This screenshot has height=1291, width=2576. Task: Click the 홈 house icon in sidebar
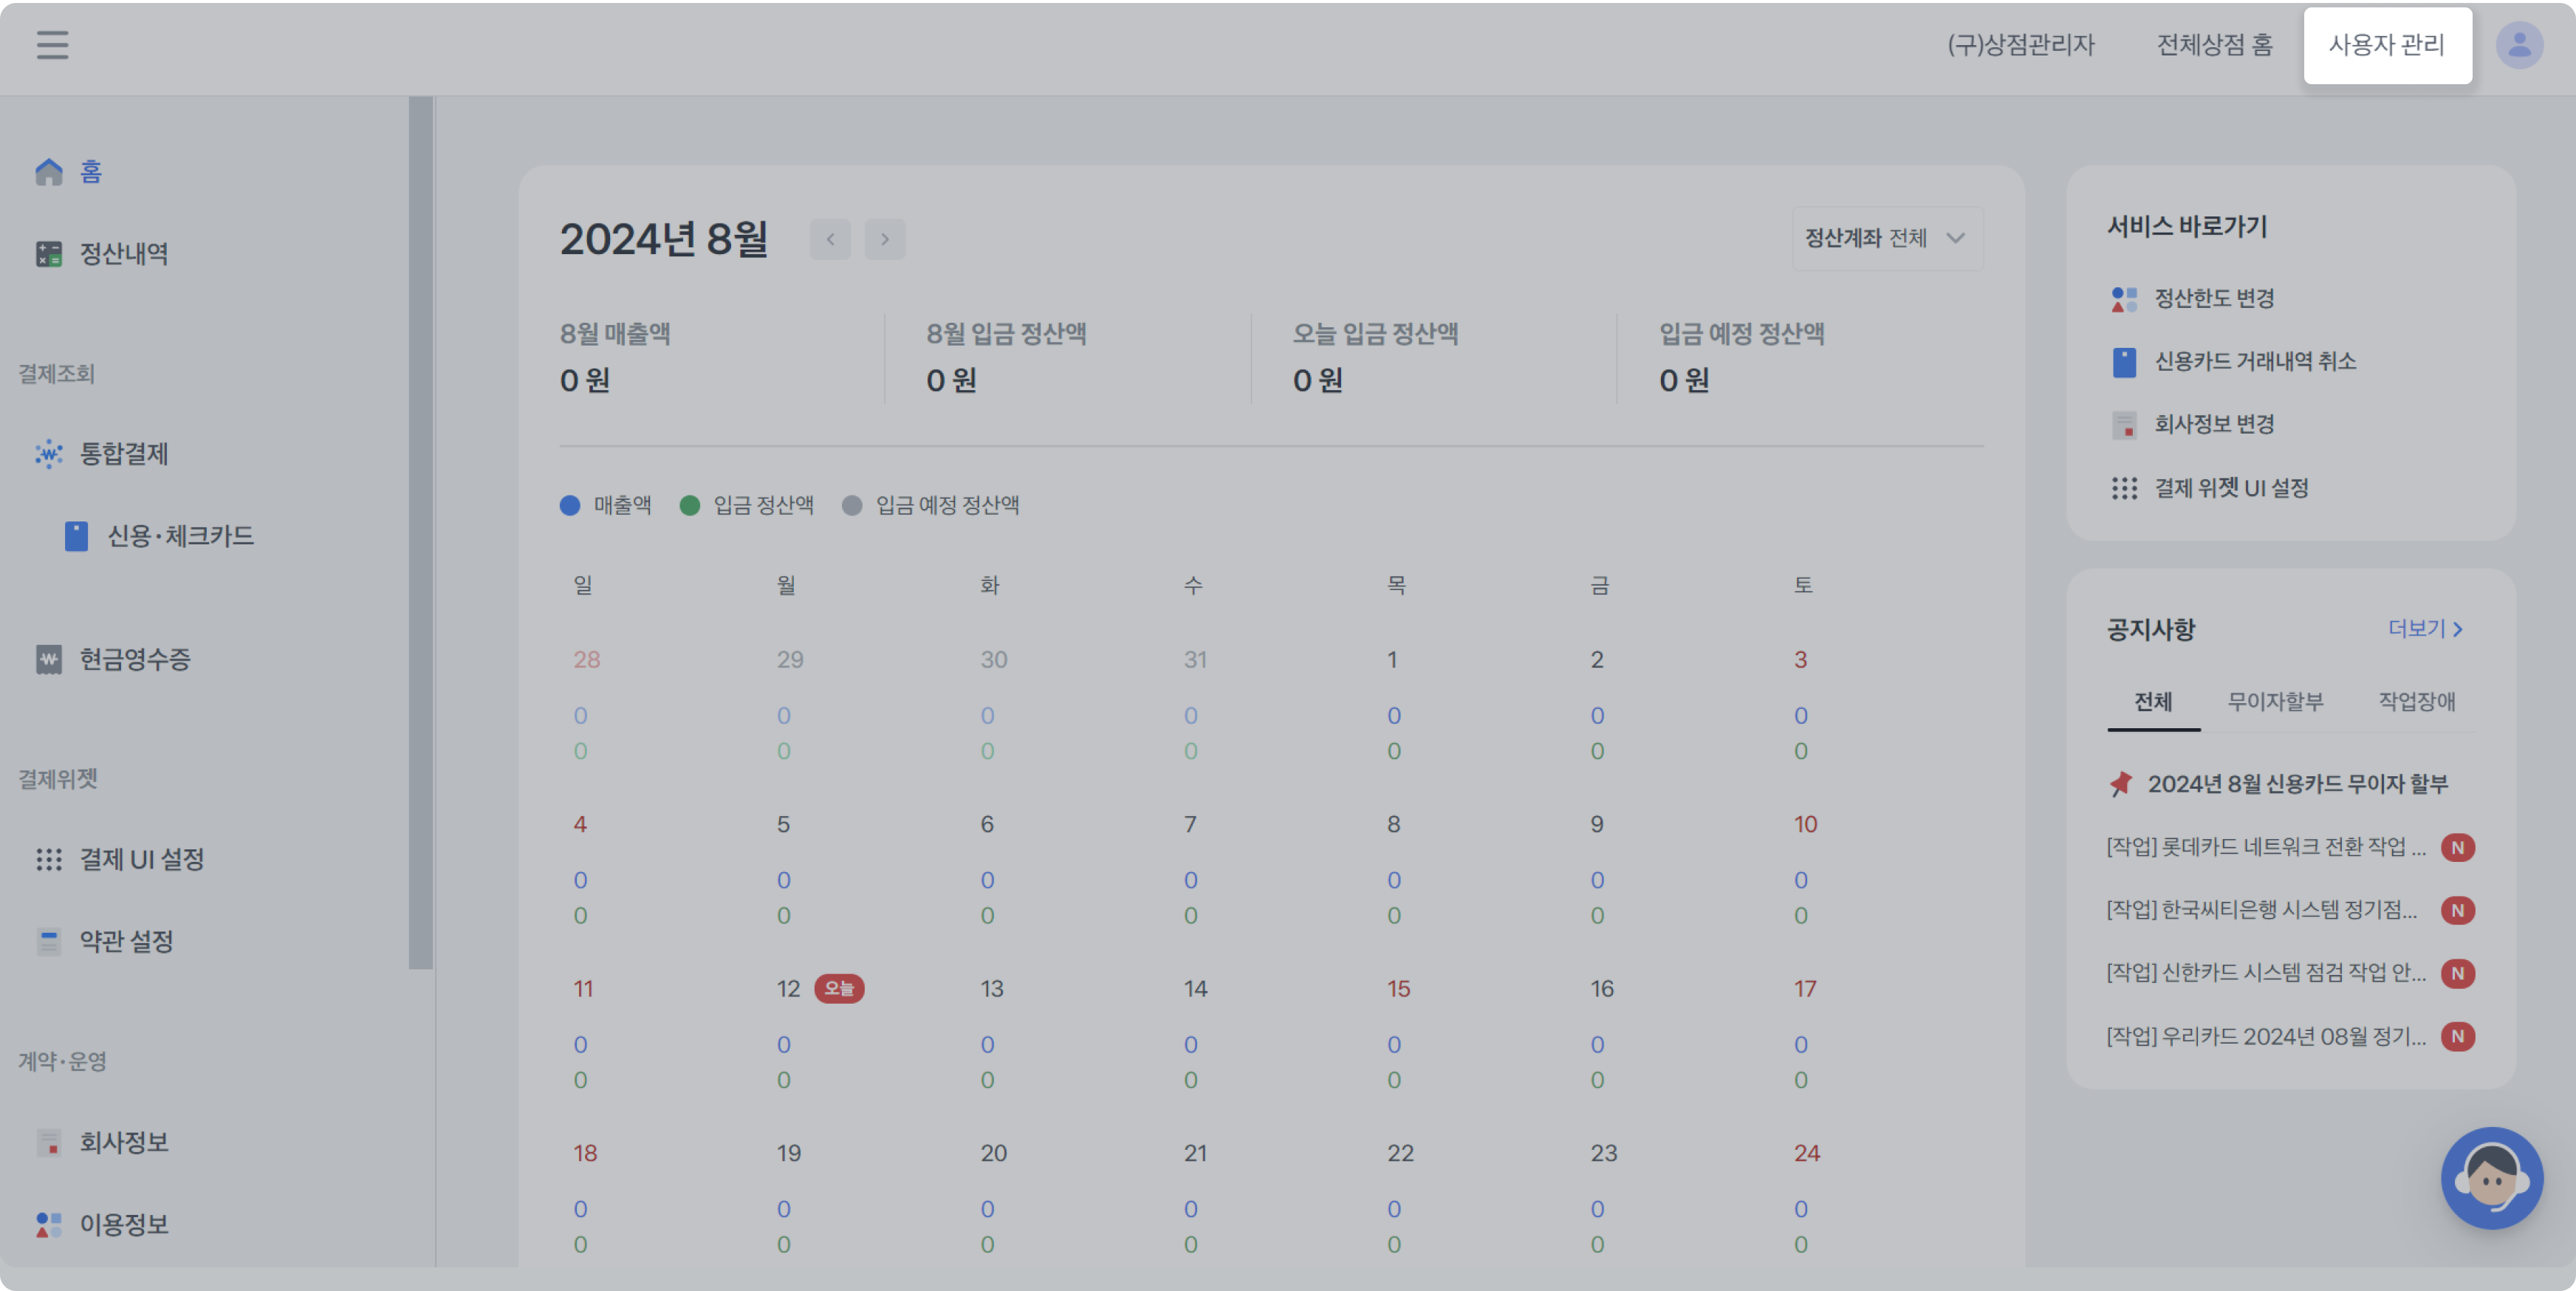pos(49,172)
